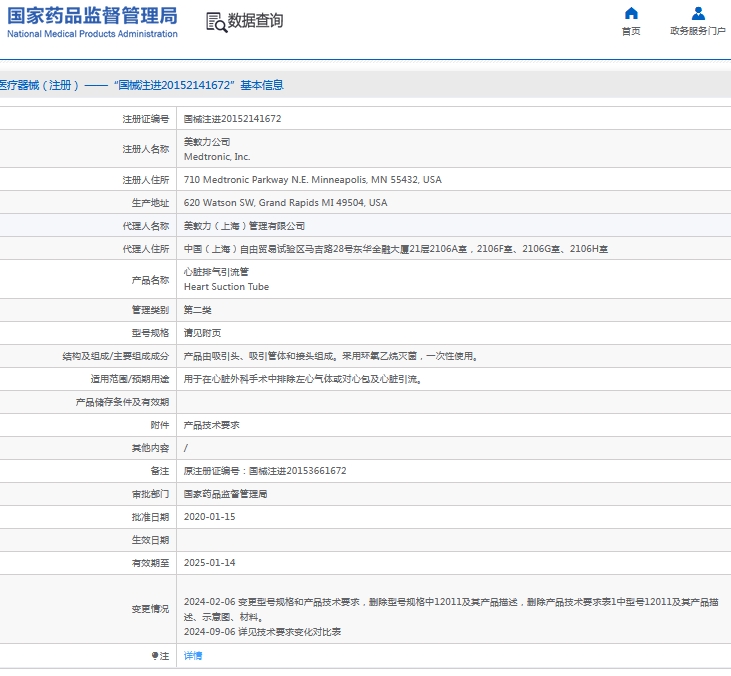Click the 首页 text link
Viewport: 731px width, 676px height.
click(631, 31)
